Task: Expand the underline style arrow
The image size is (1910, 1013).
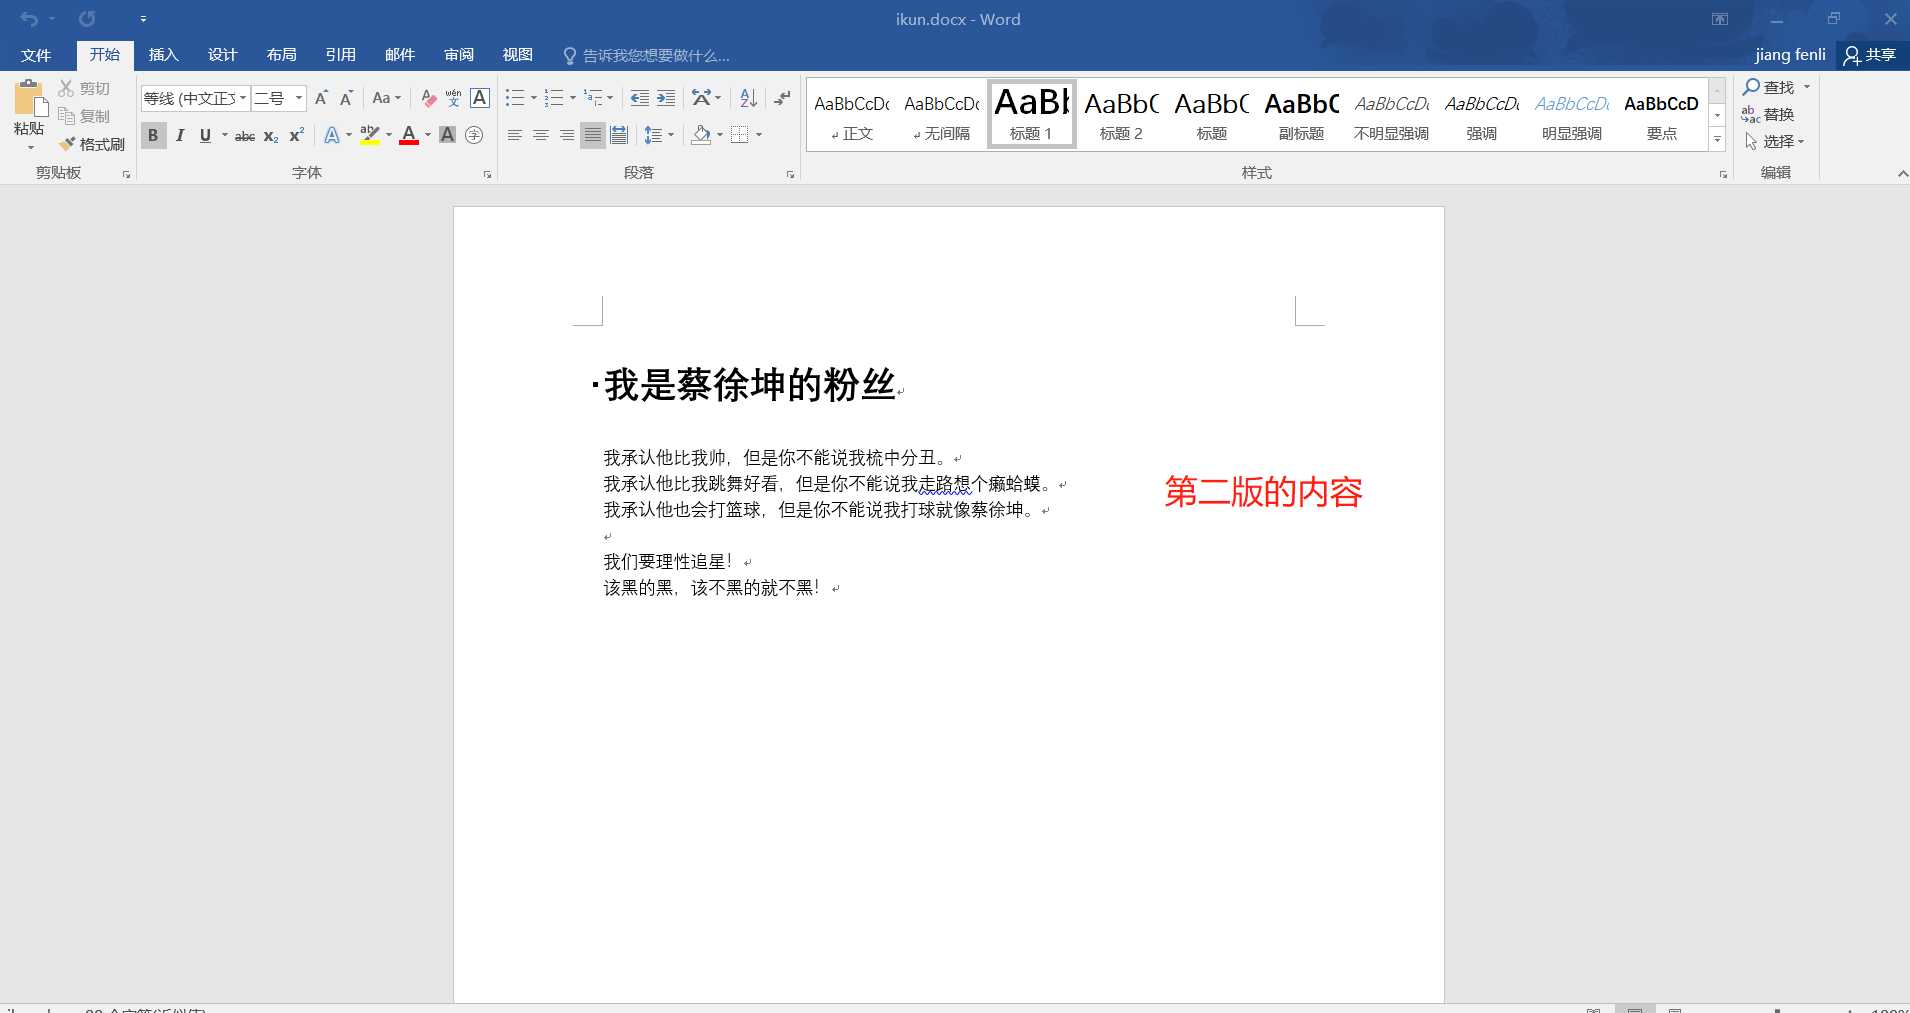Action: 225,135
